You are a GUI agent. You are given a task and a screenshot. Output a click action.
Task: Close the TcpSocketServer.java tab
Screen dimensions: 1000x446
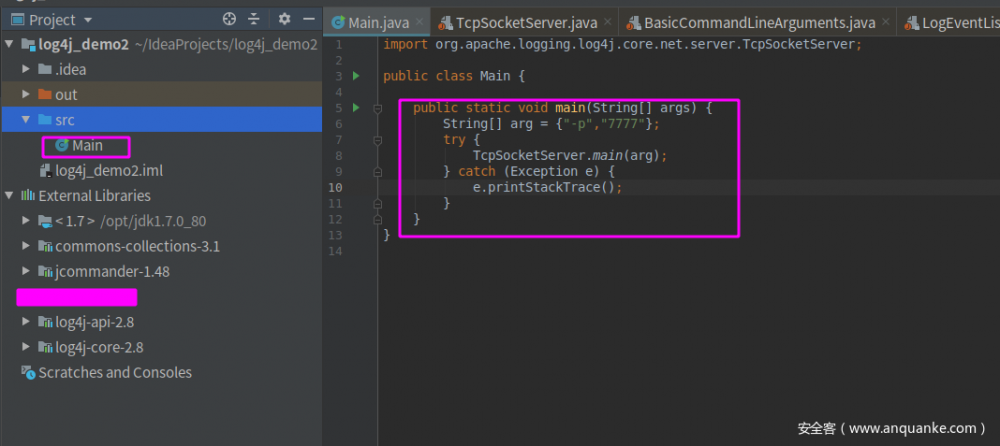tap(608, 22)
